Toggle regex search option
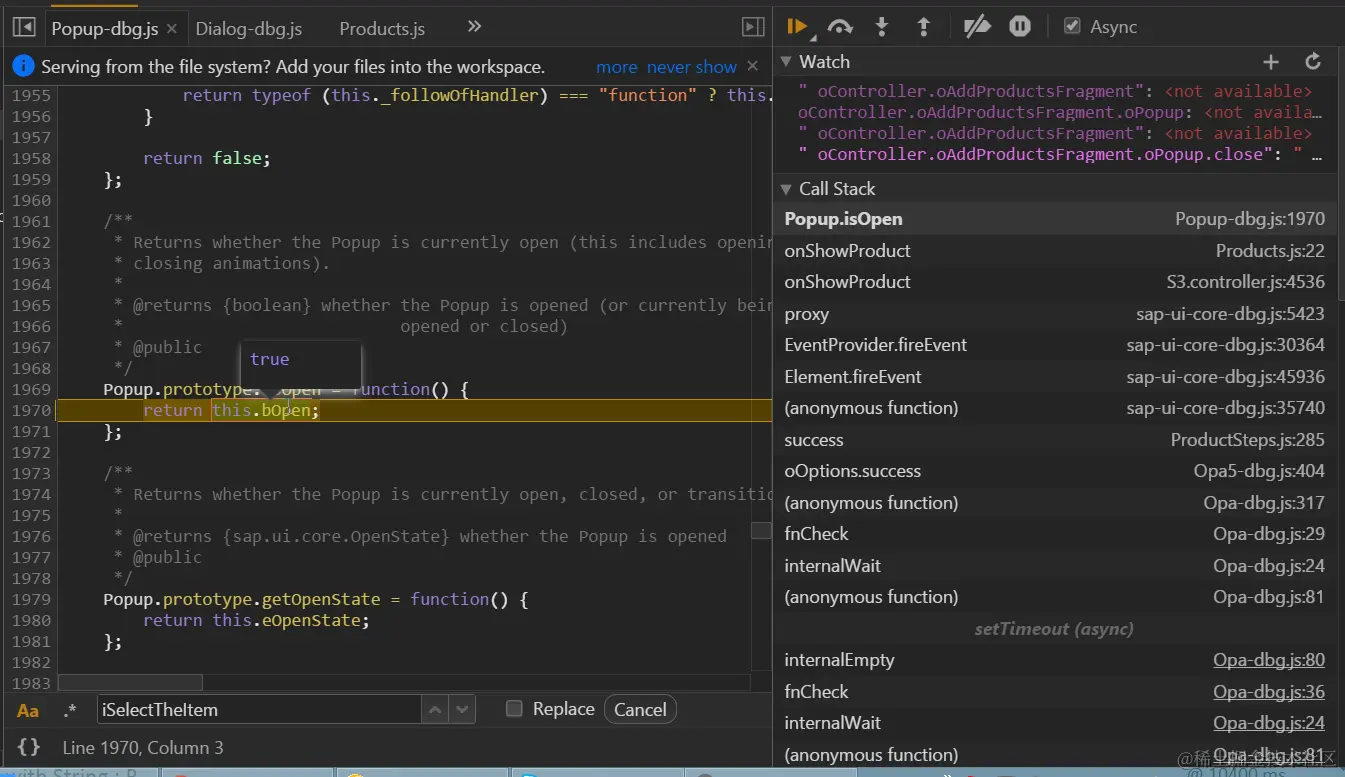Image resolution: width=1345 pixels, height=777 pixels. point(69,711)
